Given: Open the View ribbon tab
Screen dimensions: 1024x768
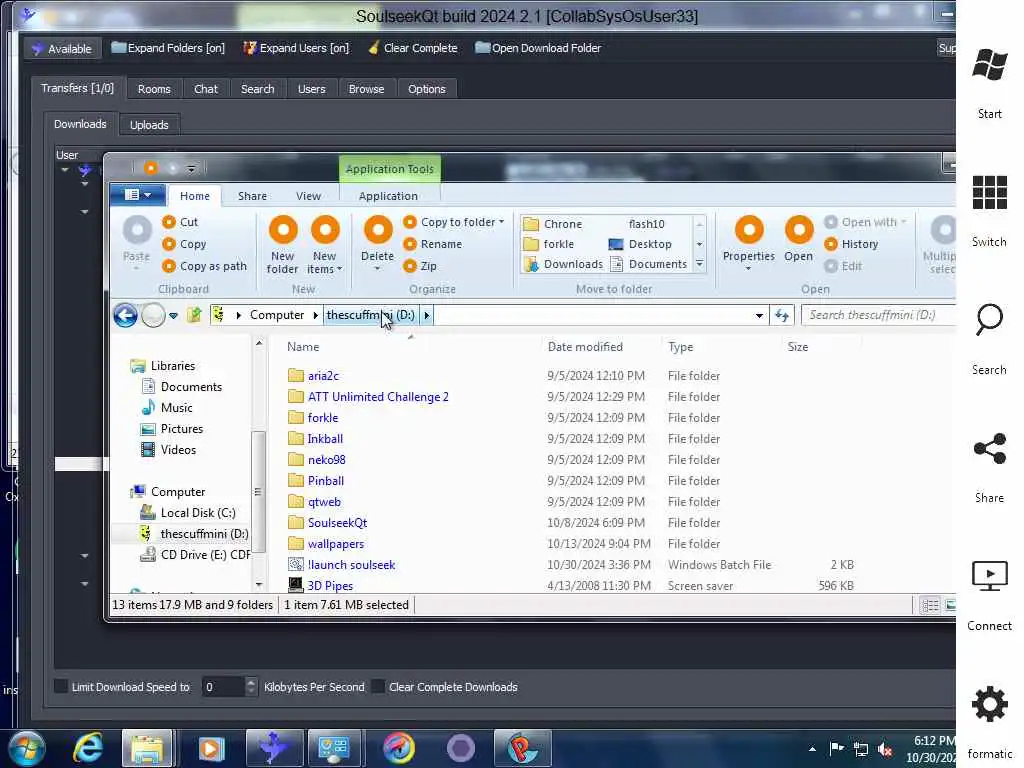Looking at the screenshot, I should (308, 196).
